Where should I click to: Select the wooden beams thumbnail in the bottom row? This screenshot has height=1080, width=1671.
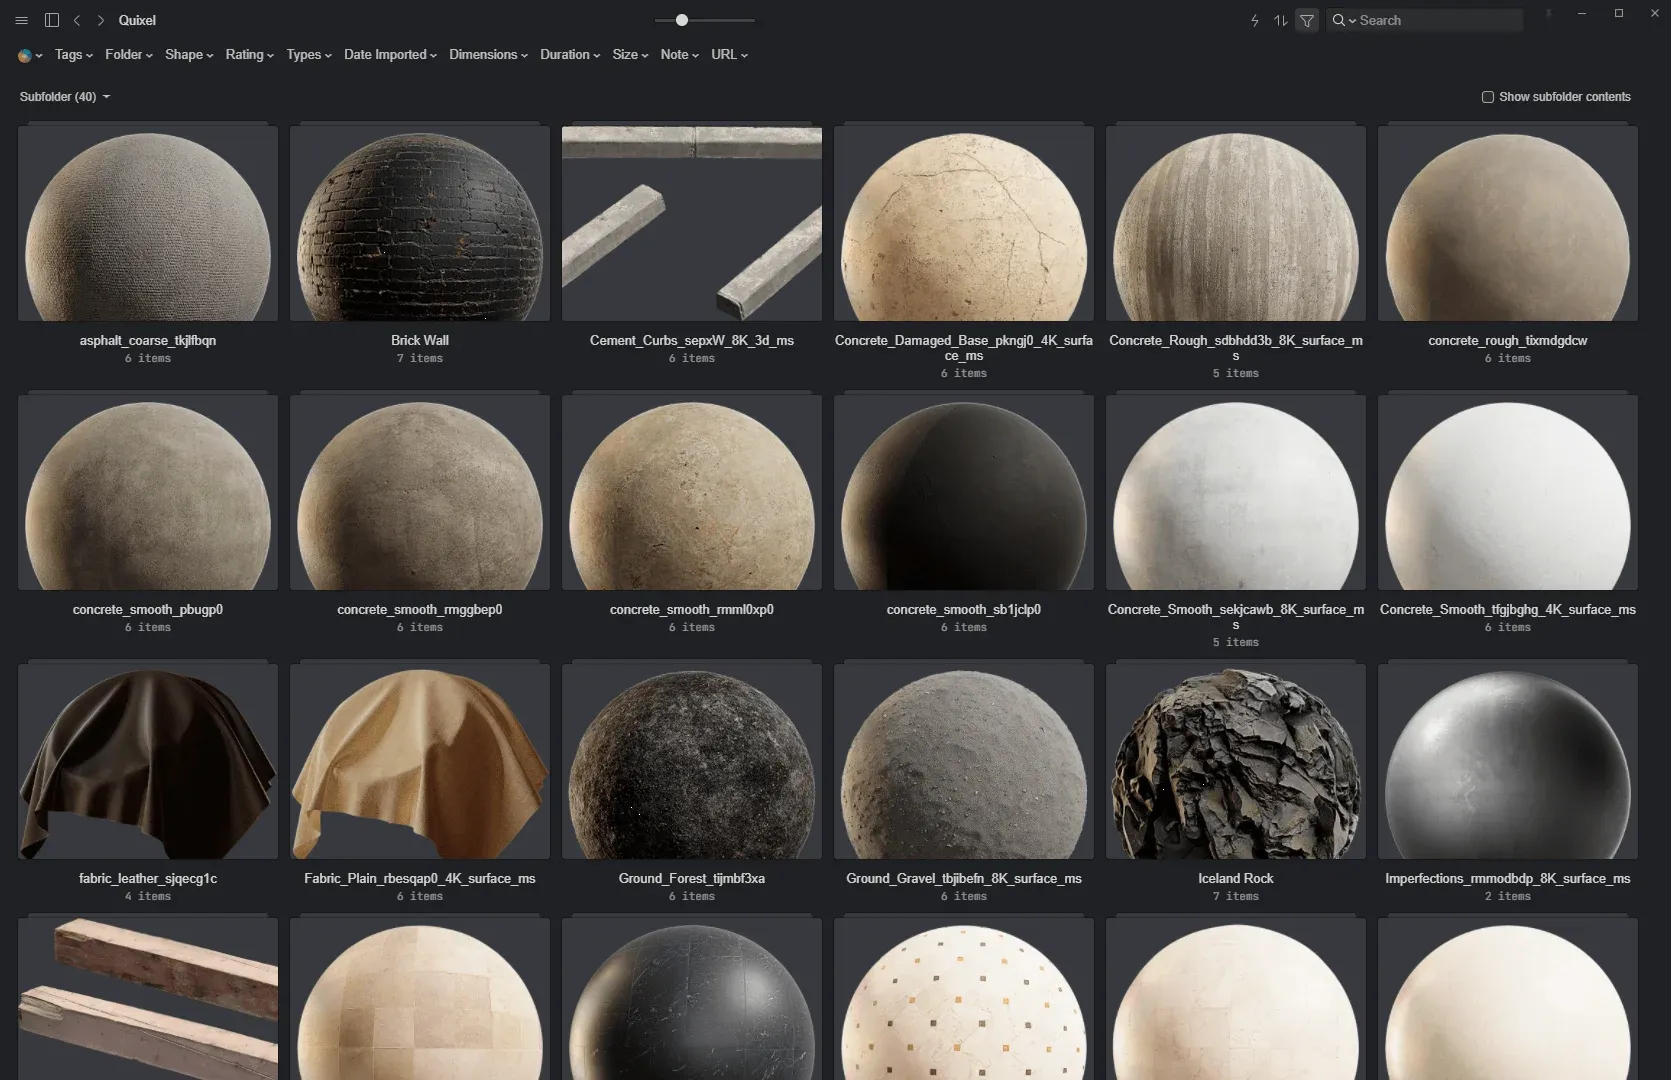(148, 1000)
